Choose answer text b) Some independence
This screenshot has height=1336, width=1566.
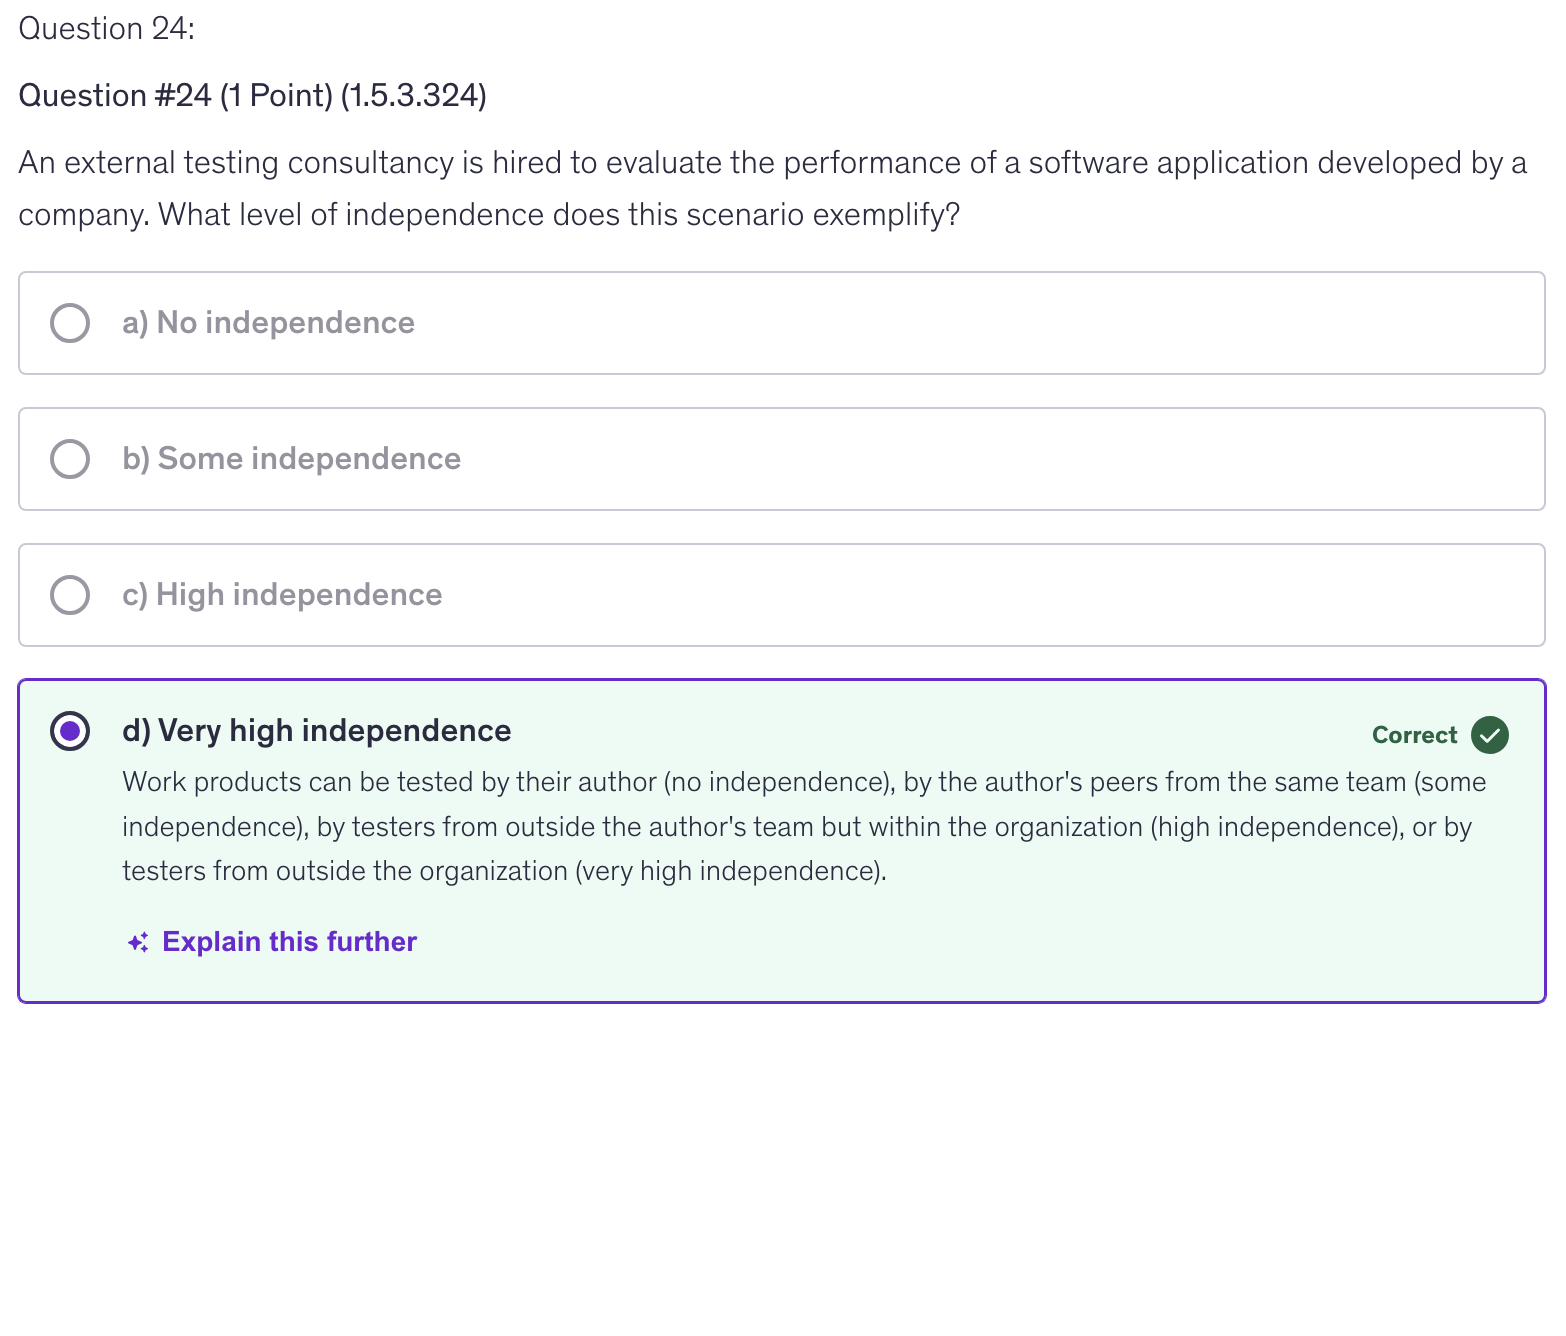click(x=291, y=459)
